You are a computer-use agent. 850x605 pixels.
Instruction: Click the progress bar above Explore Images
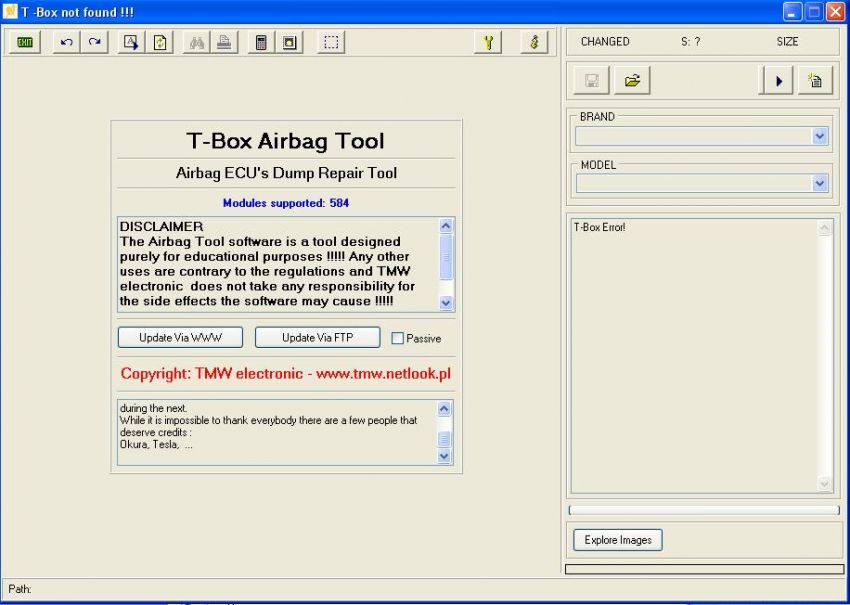(x=704, y=510)
